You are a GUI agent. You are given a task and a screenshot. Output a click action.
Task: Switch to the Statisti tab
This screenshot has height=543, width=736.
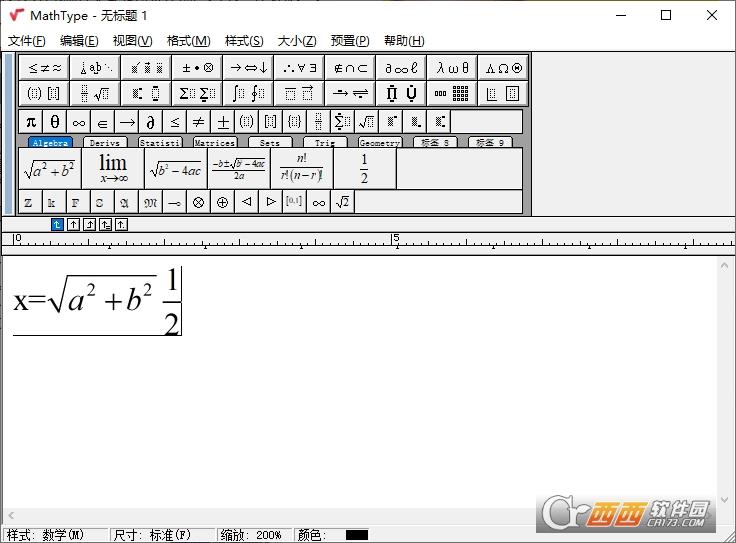coord(160,143)
